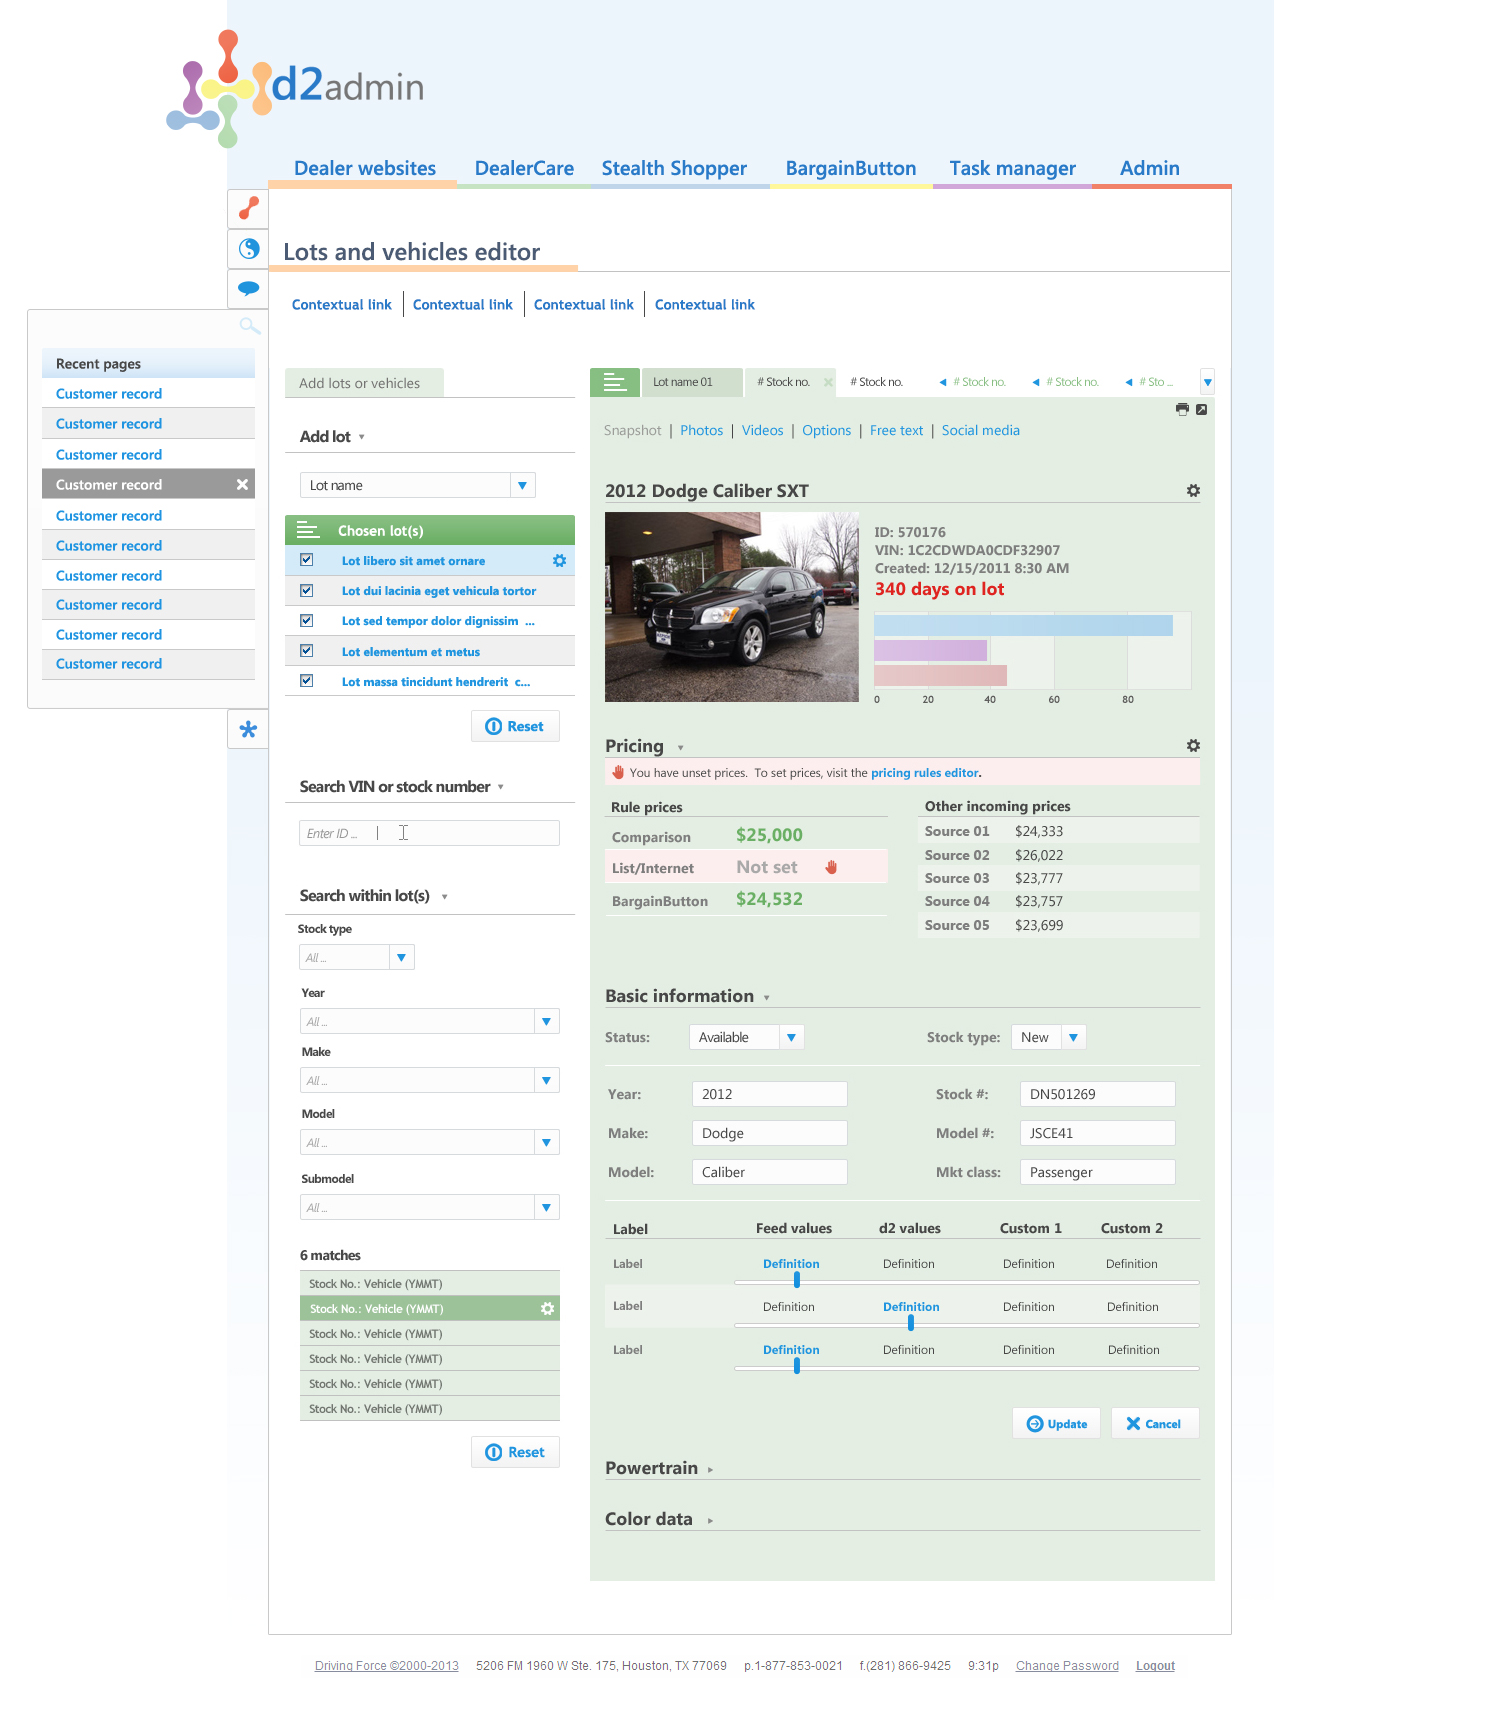Image resolution: width=1500 pixels, height=1721 pixels.
Task: Click the magnifier search icon in Recent pages panel
Action: click(250, 326)
